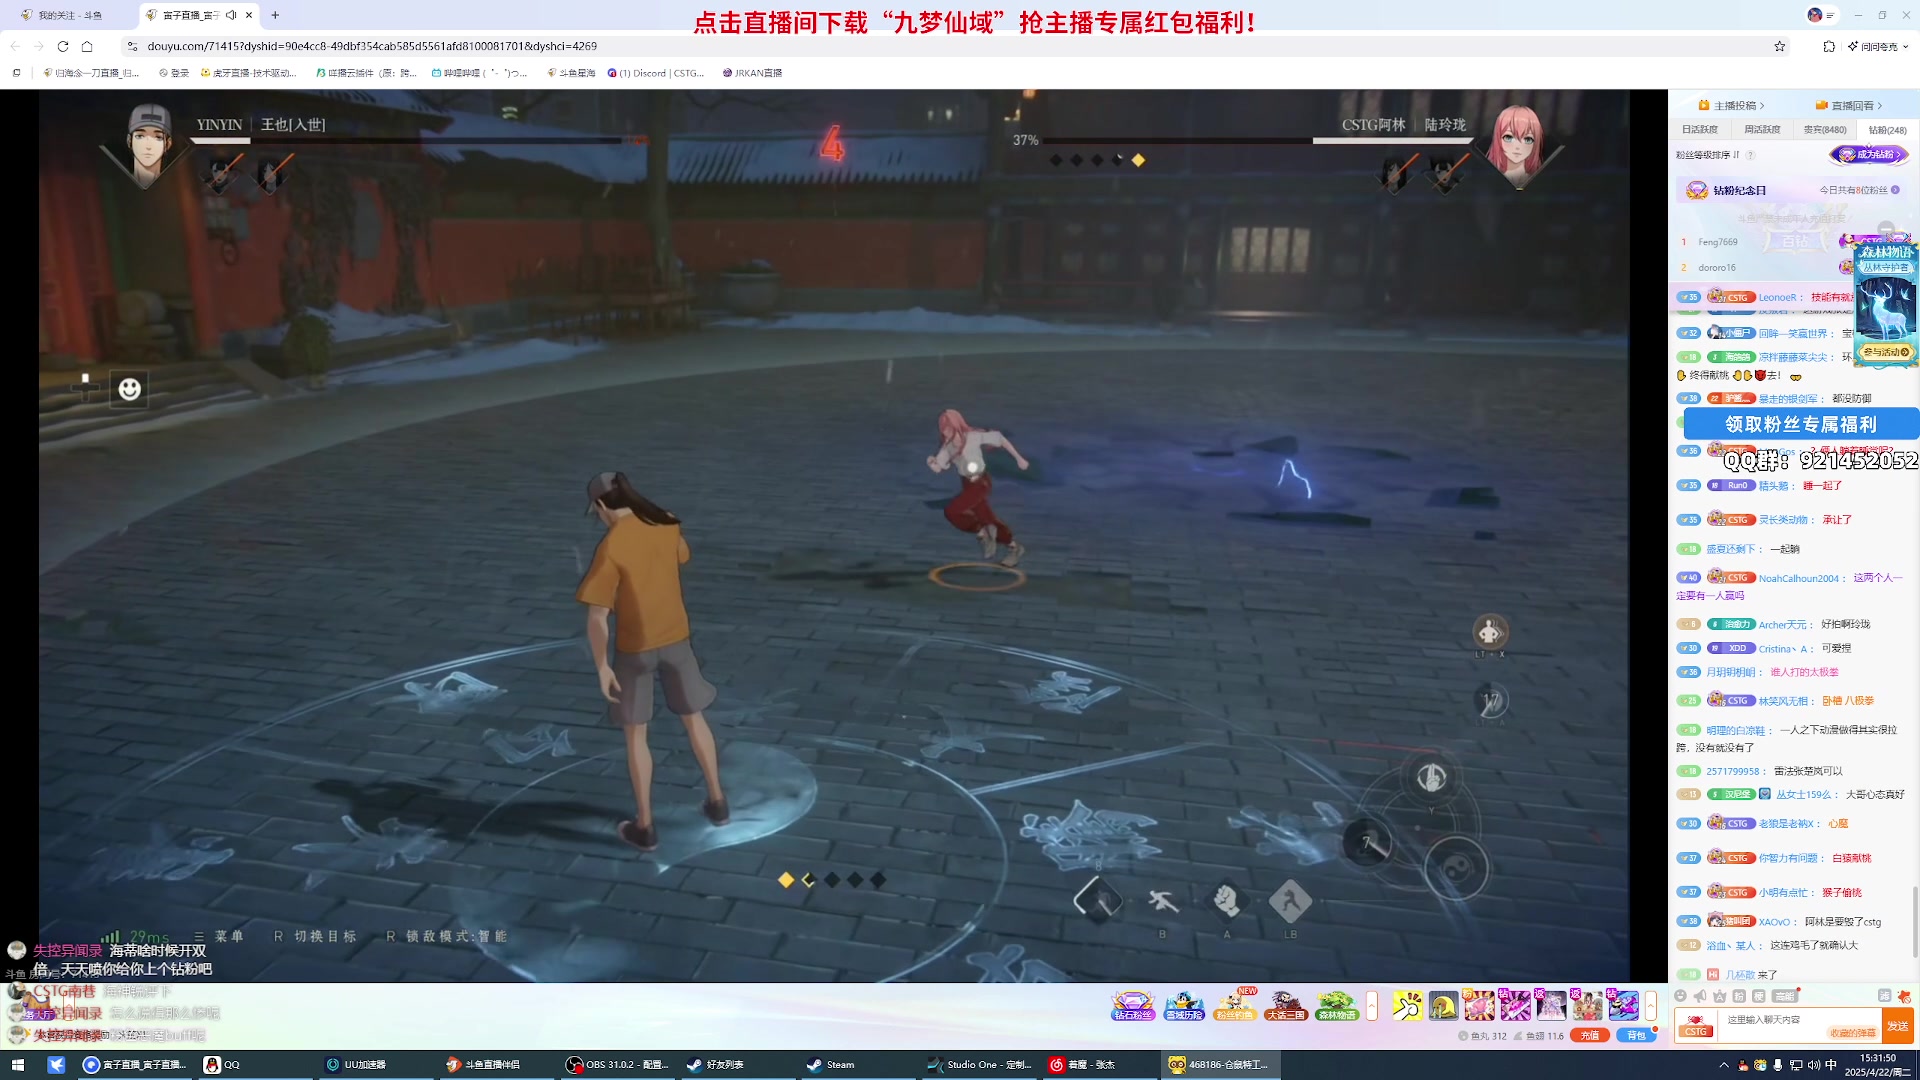Click username Feng7669 in fan ranking
This screenshot has height=1080, width=1920.
click(1718, 242)
